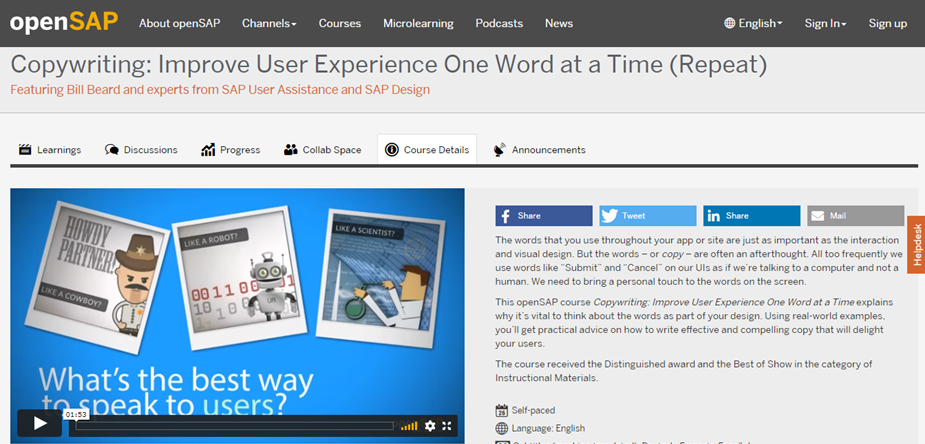Adjust video volume bars

click(409, 425)
